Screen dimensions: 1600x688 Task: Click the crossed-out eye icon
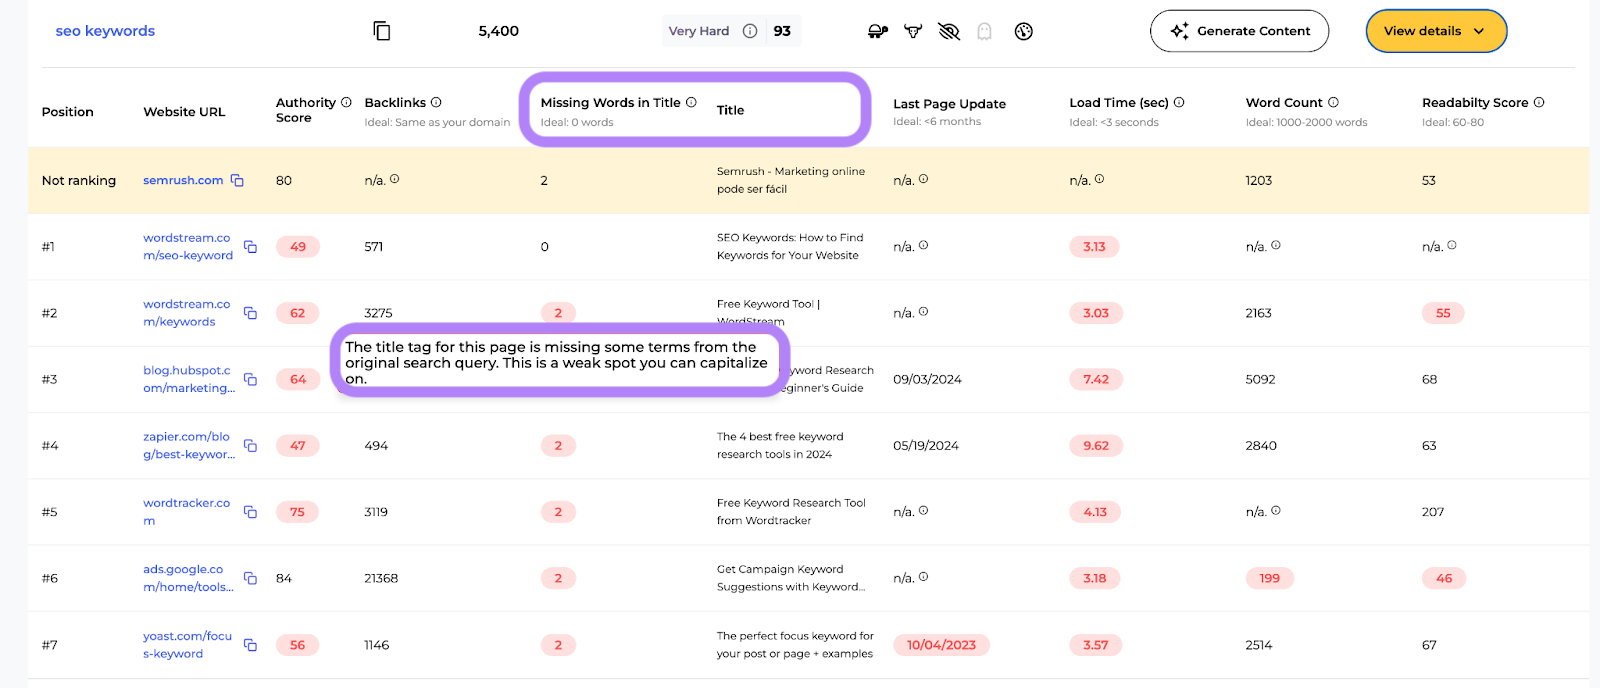(x=949, y=31)
